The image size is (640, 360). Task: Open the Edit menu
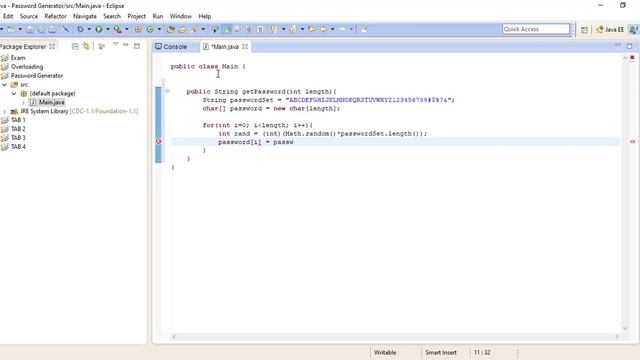(8, 16)
